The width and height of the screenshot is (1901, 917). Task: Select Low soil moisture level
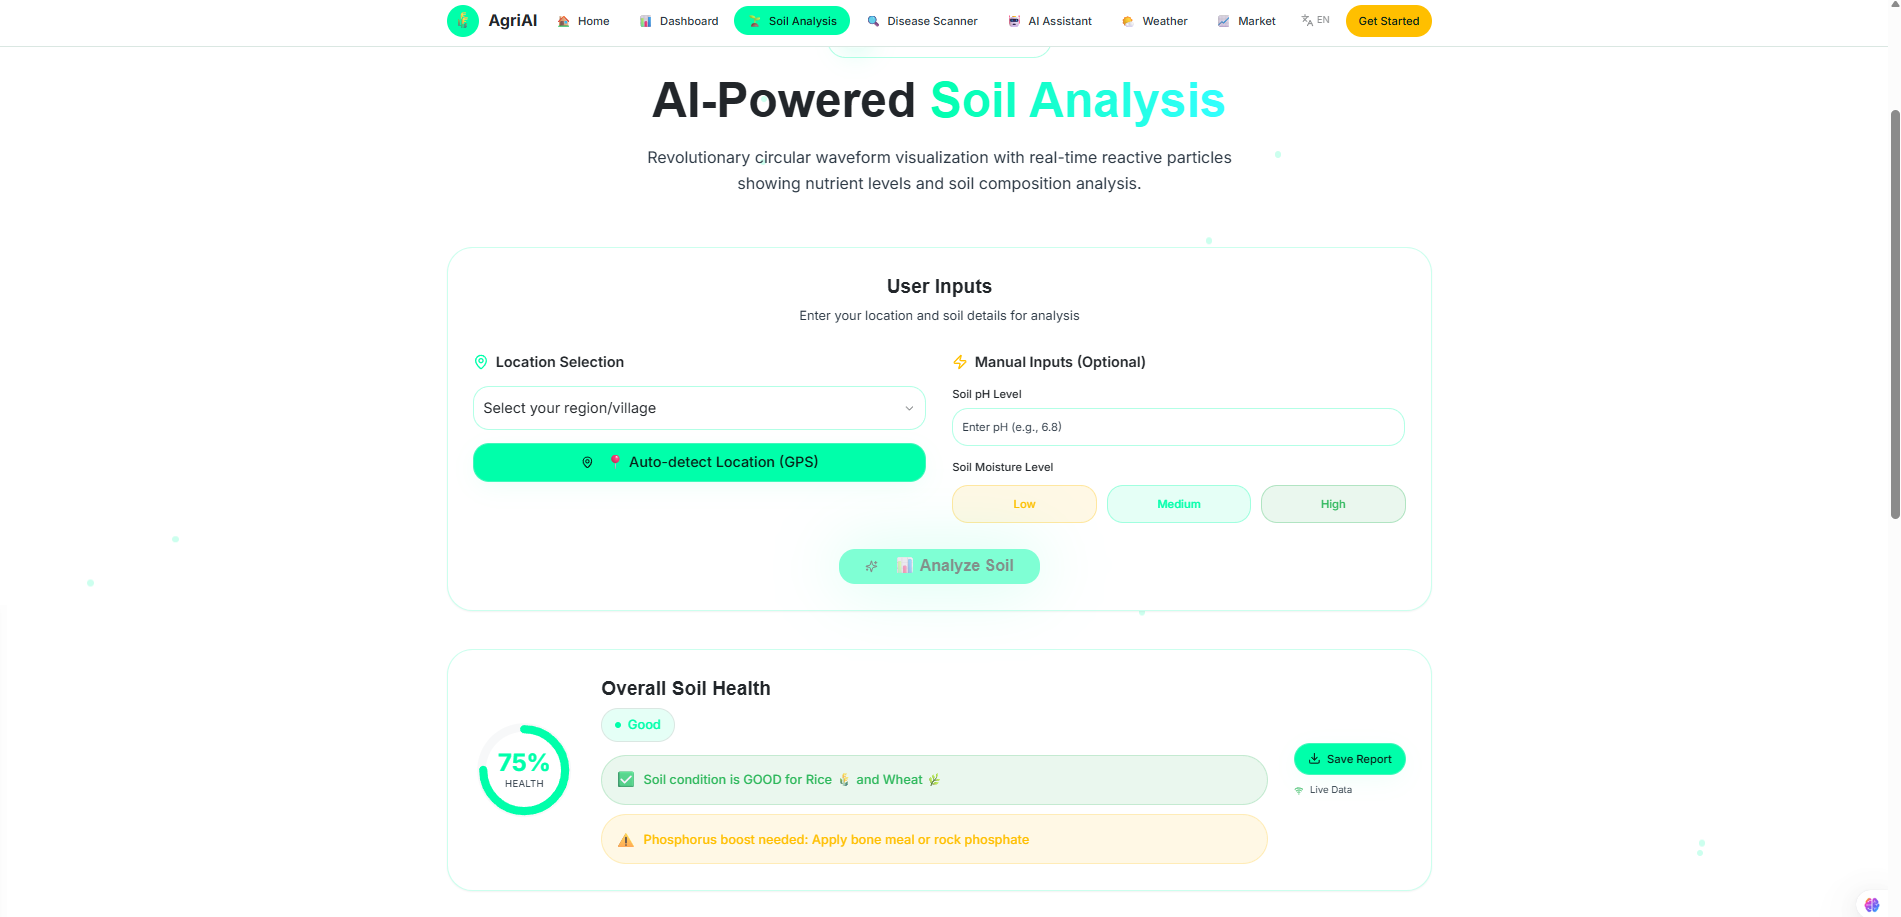[1024, 504]
